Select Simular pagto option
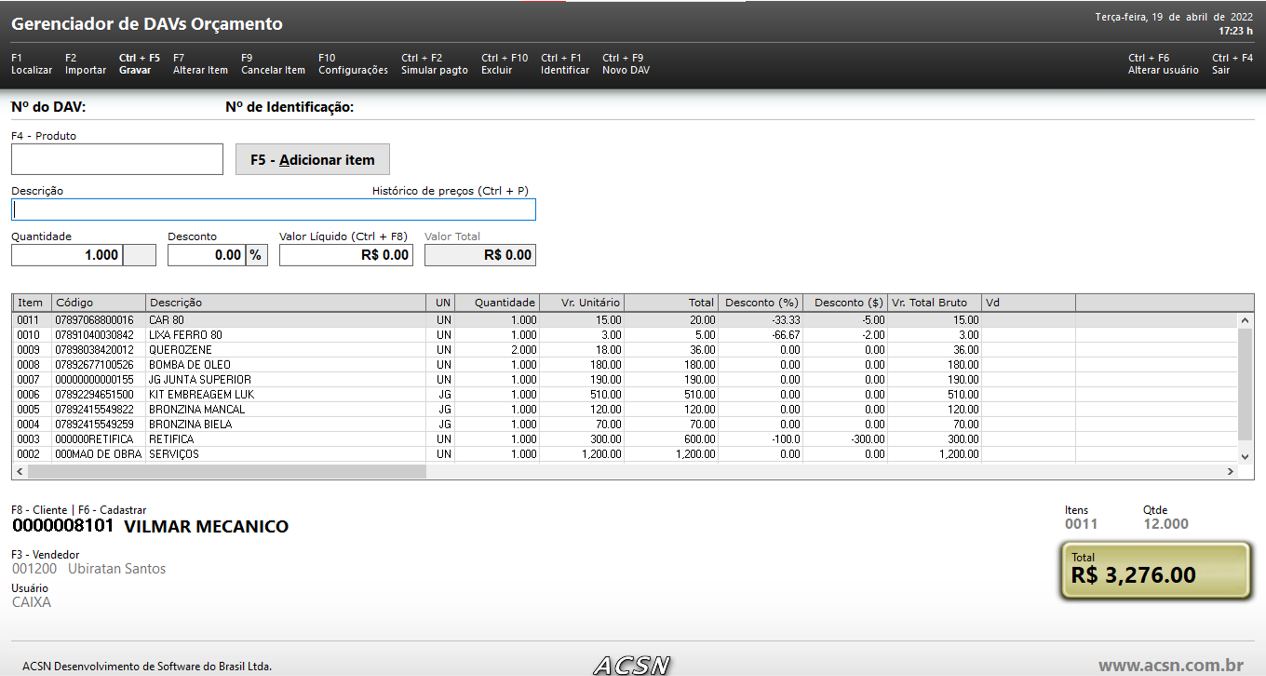Screen dimensions: 1266x676 [434, 64]
